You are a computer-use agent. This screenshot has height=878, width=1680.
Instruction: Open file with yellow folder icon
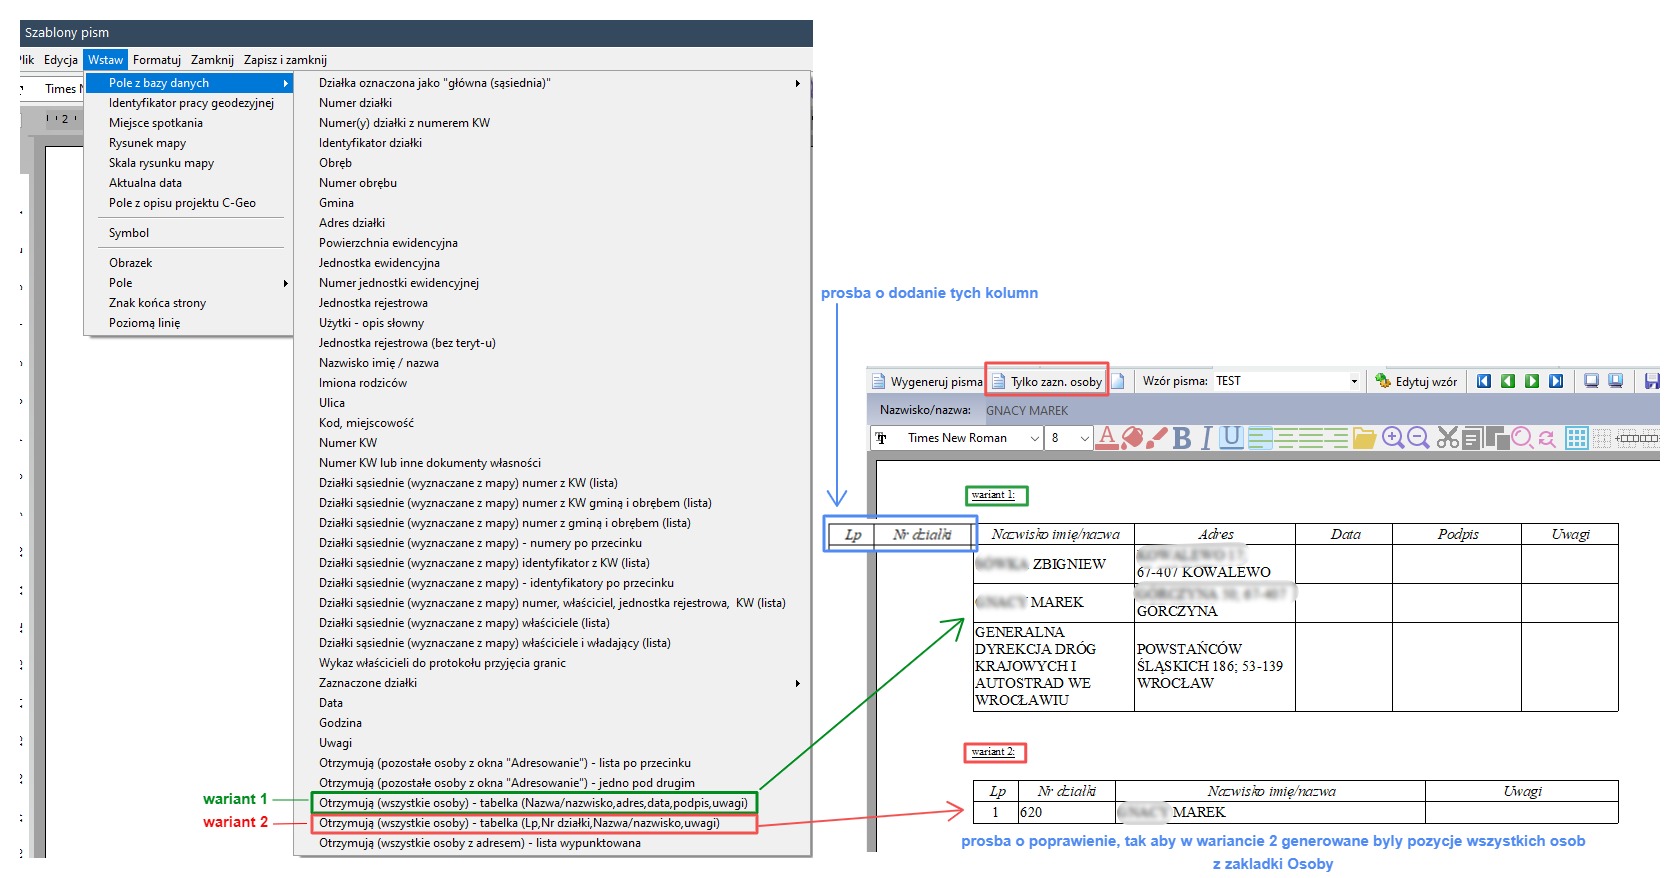pyautogui.click(x=1364, y=437)
